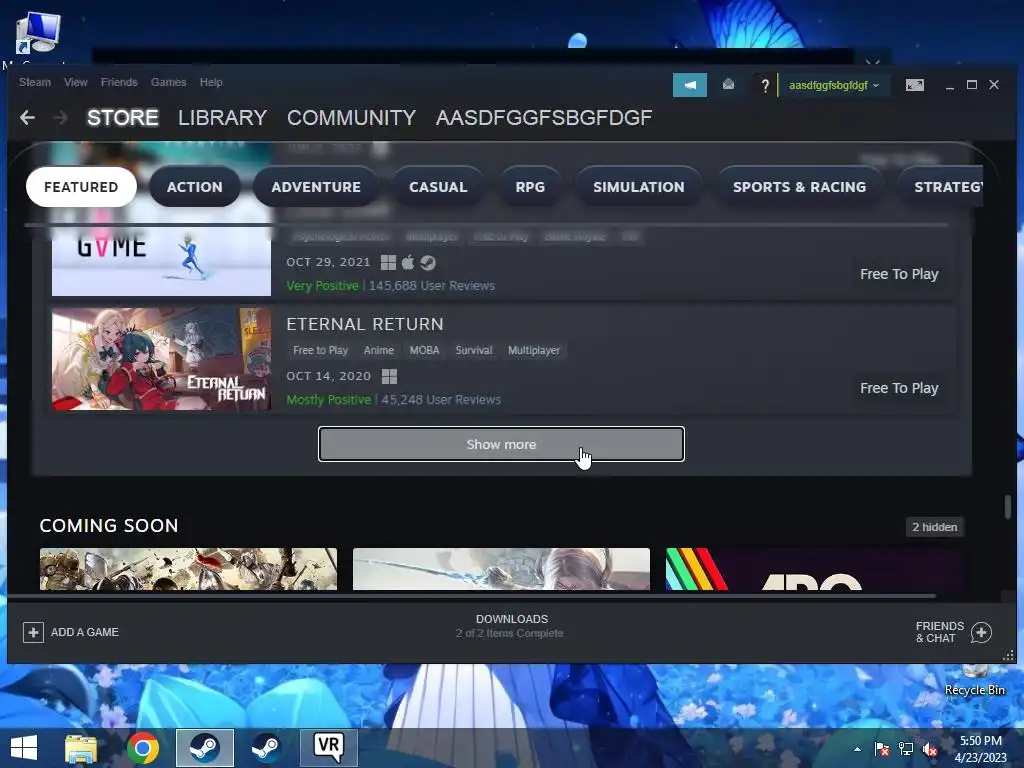Open the View menu
This screenshot has height=768, width=1024.
(76, 82)
